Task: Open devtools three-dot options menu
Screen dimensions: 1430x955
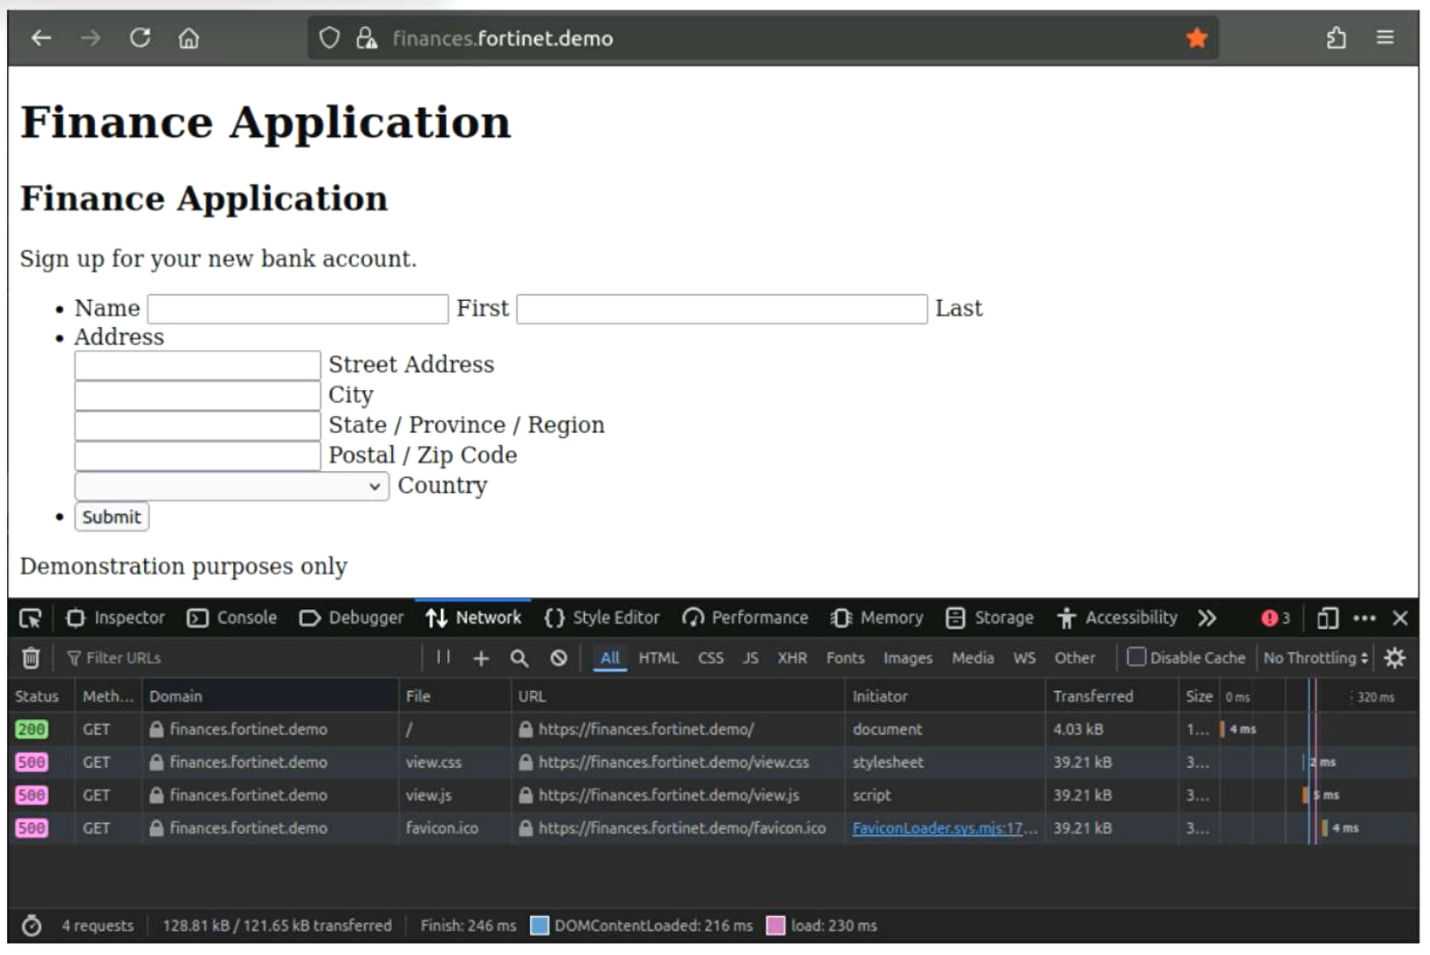Action: 1364,618
